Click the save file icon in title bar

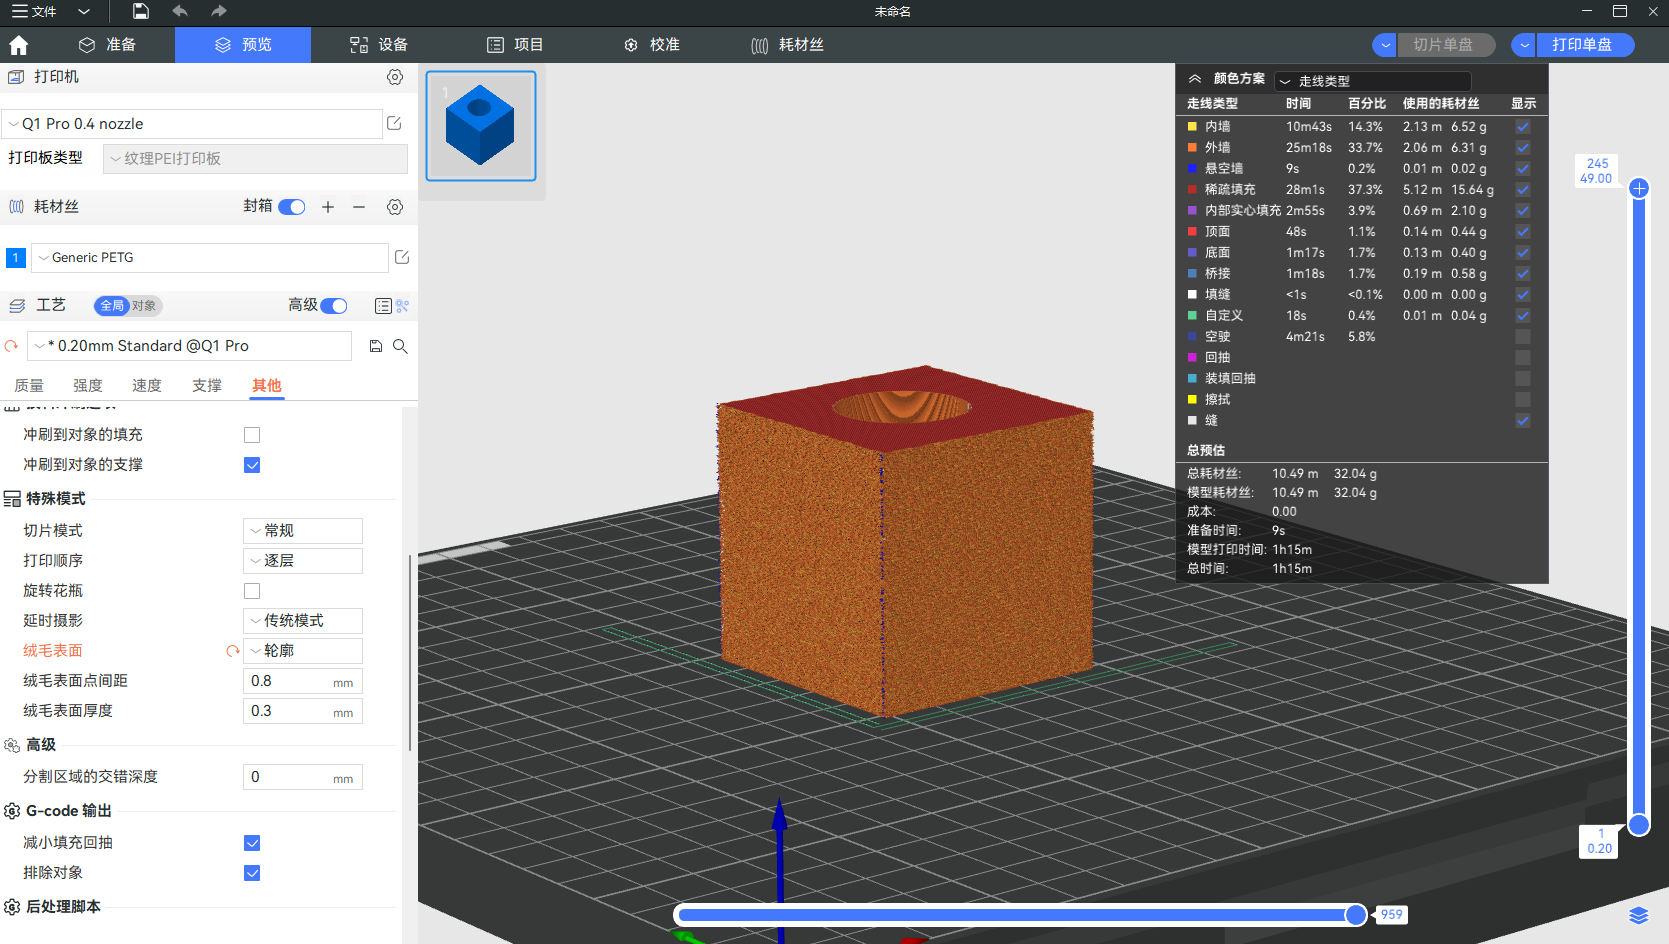pos(141,11)
